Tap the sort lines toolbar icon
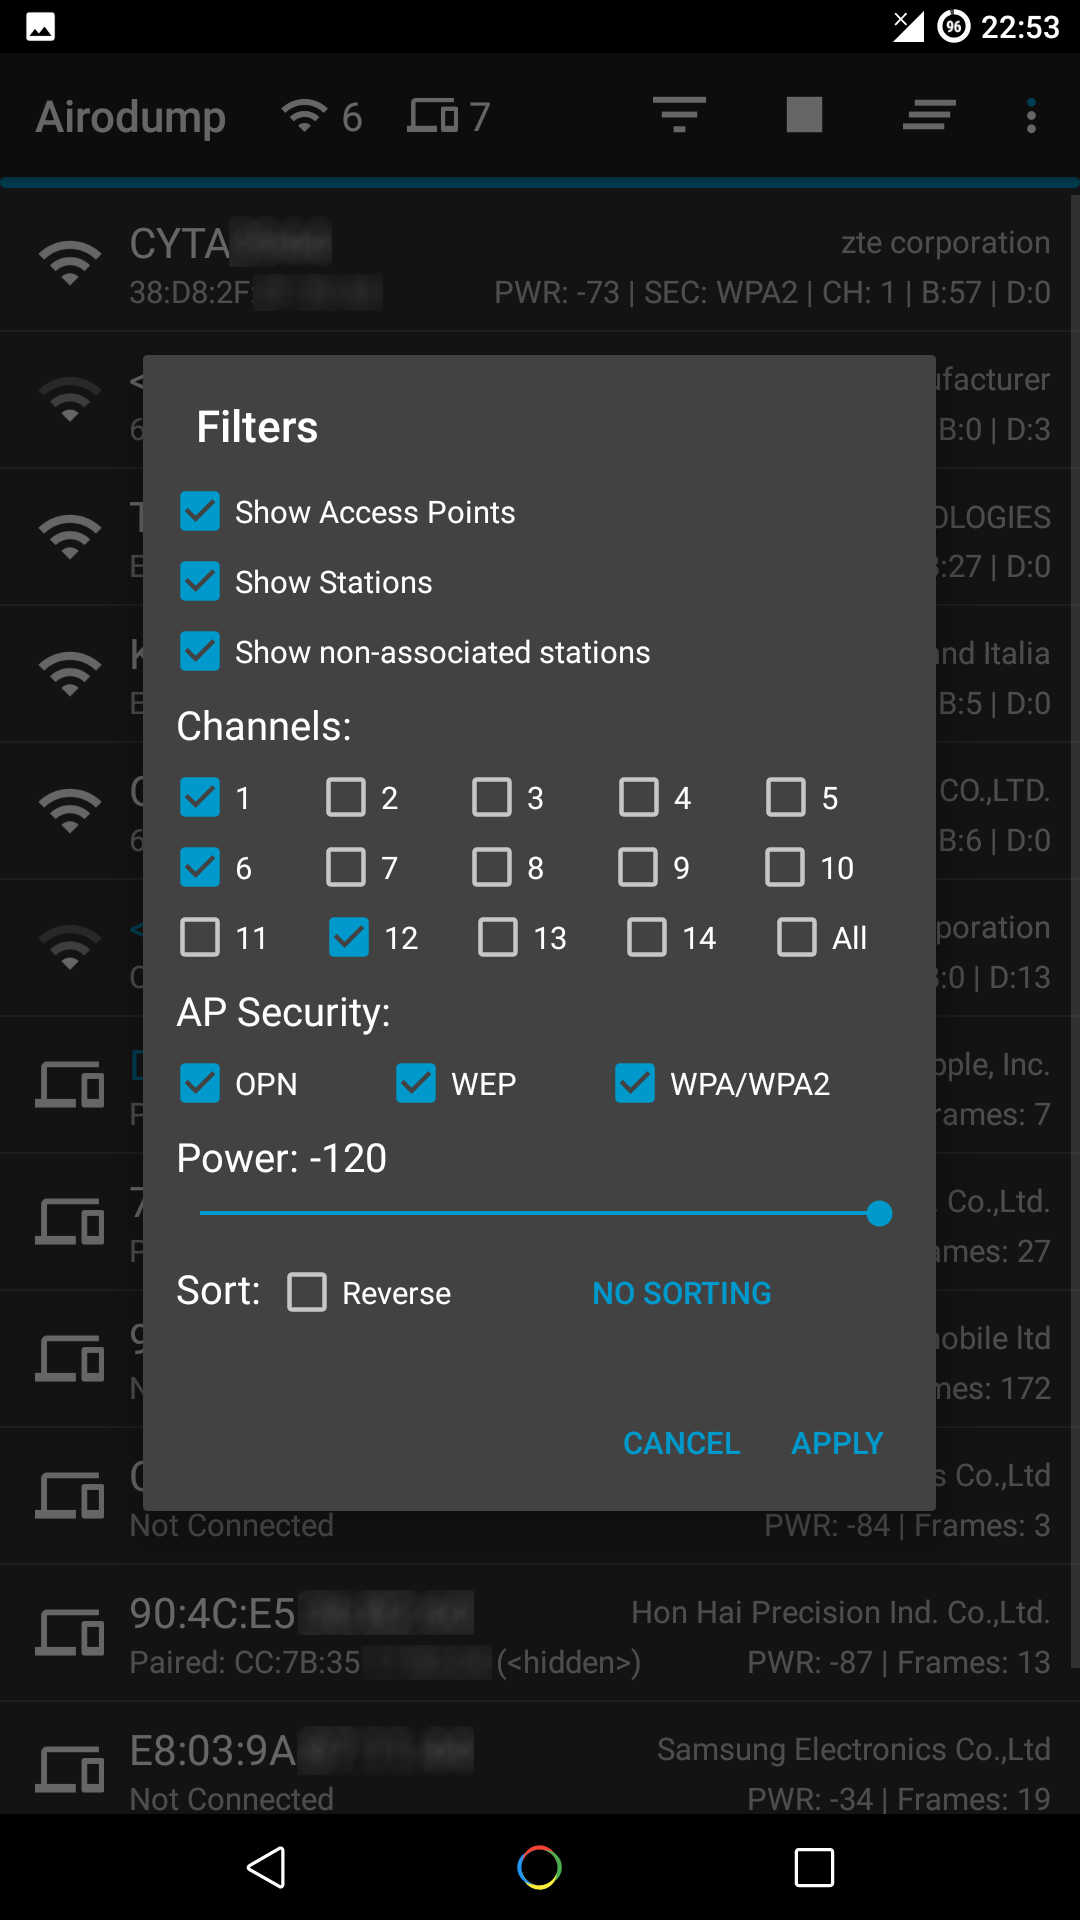Viewport: 1080px width, 1920px height. pos(929,115)
